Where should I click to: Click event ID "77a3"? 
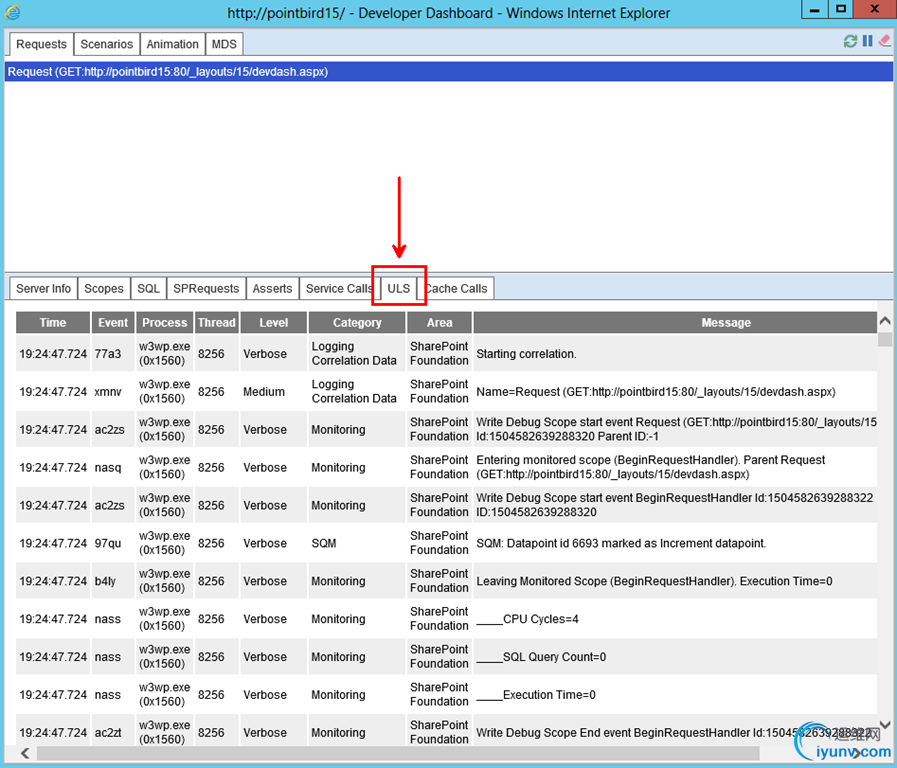coord(108,354)
